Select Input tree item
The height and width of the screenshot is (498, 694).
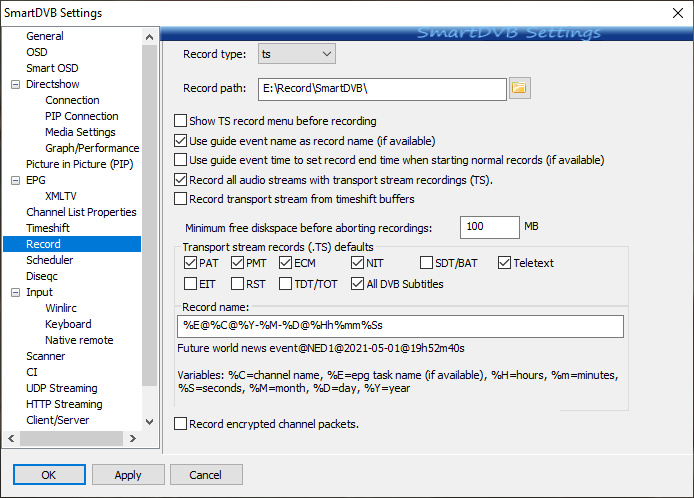coord(39,292)
